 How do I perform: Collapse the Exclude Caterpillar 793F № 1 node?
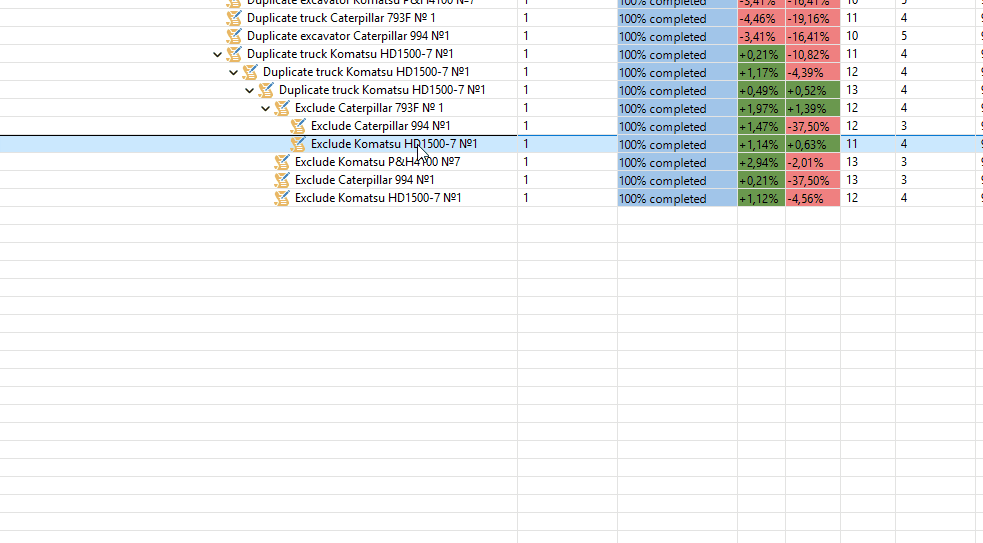point(265,108)
